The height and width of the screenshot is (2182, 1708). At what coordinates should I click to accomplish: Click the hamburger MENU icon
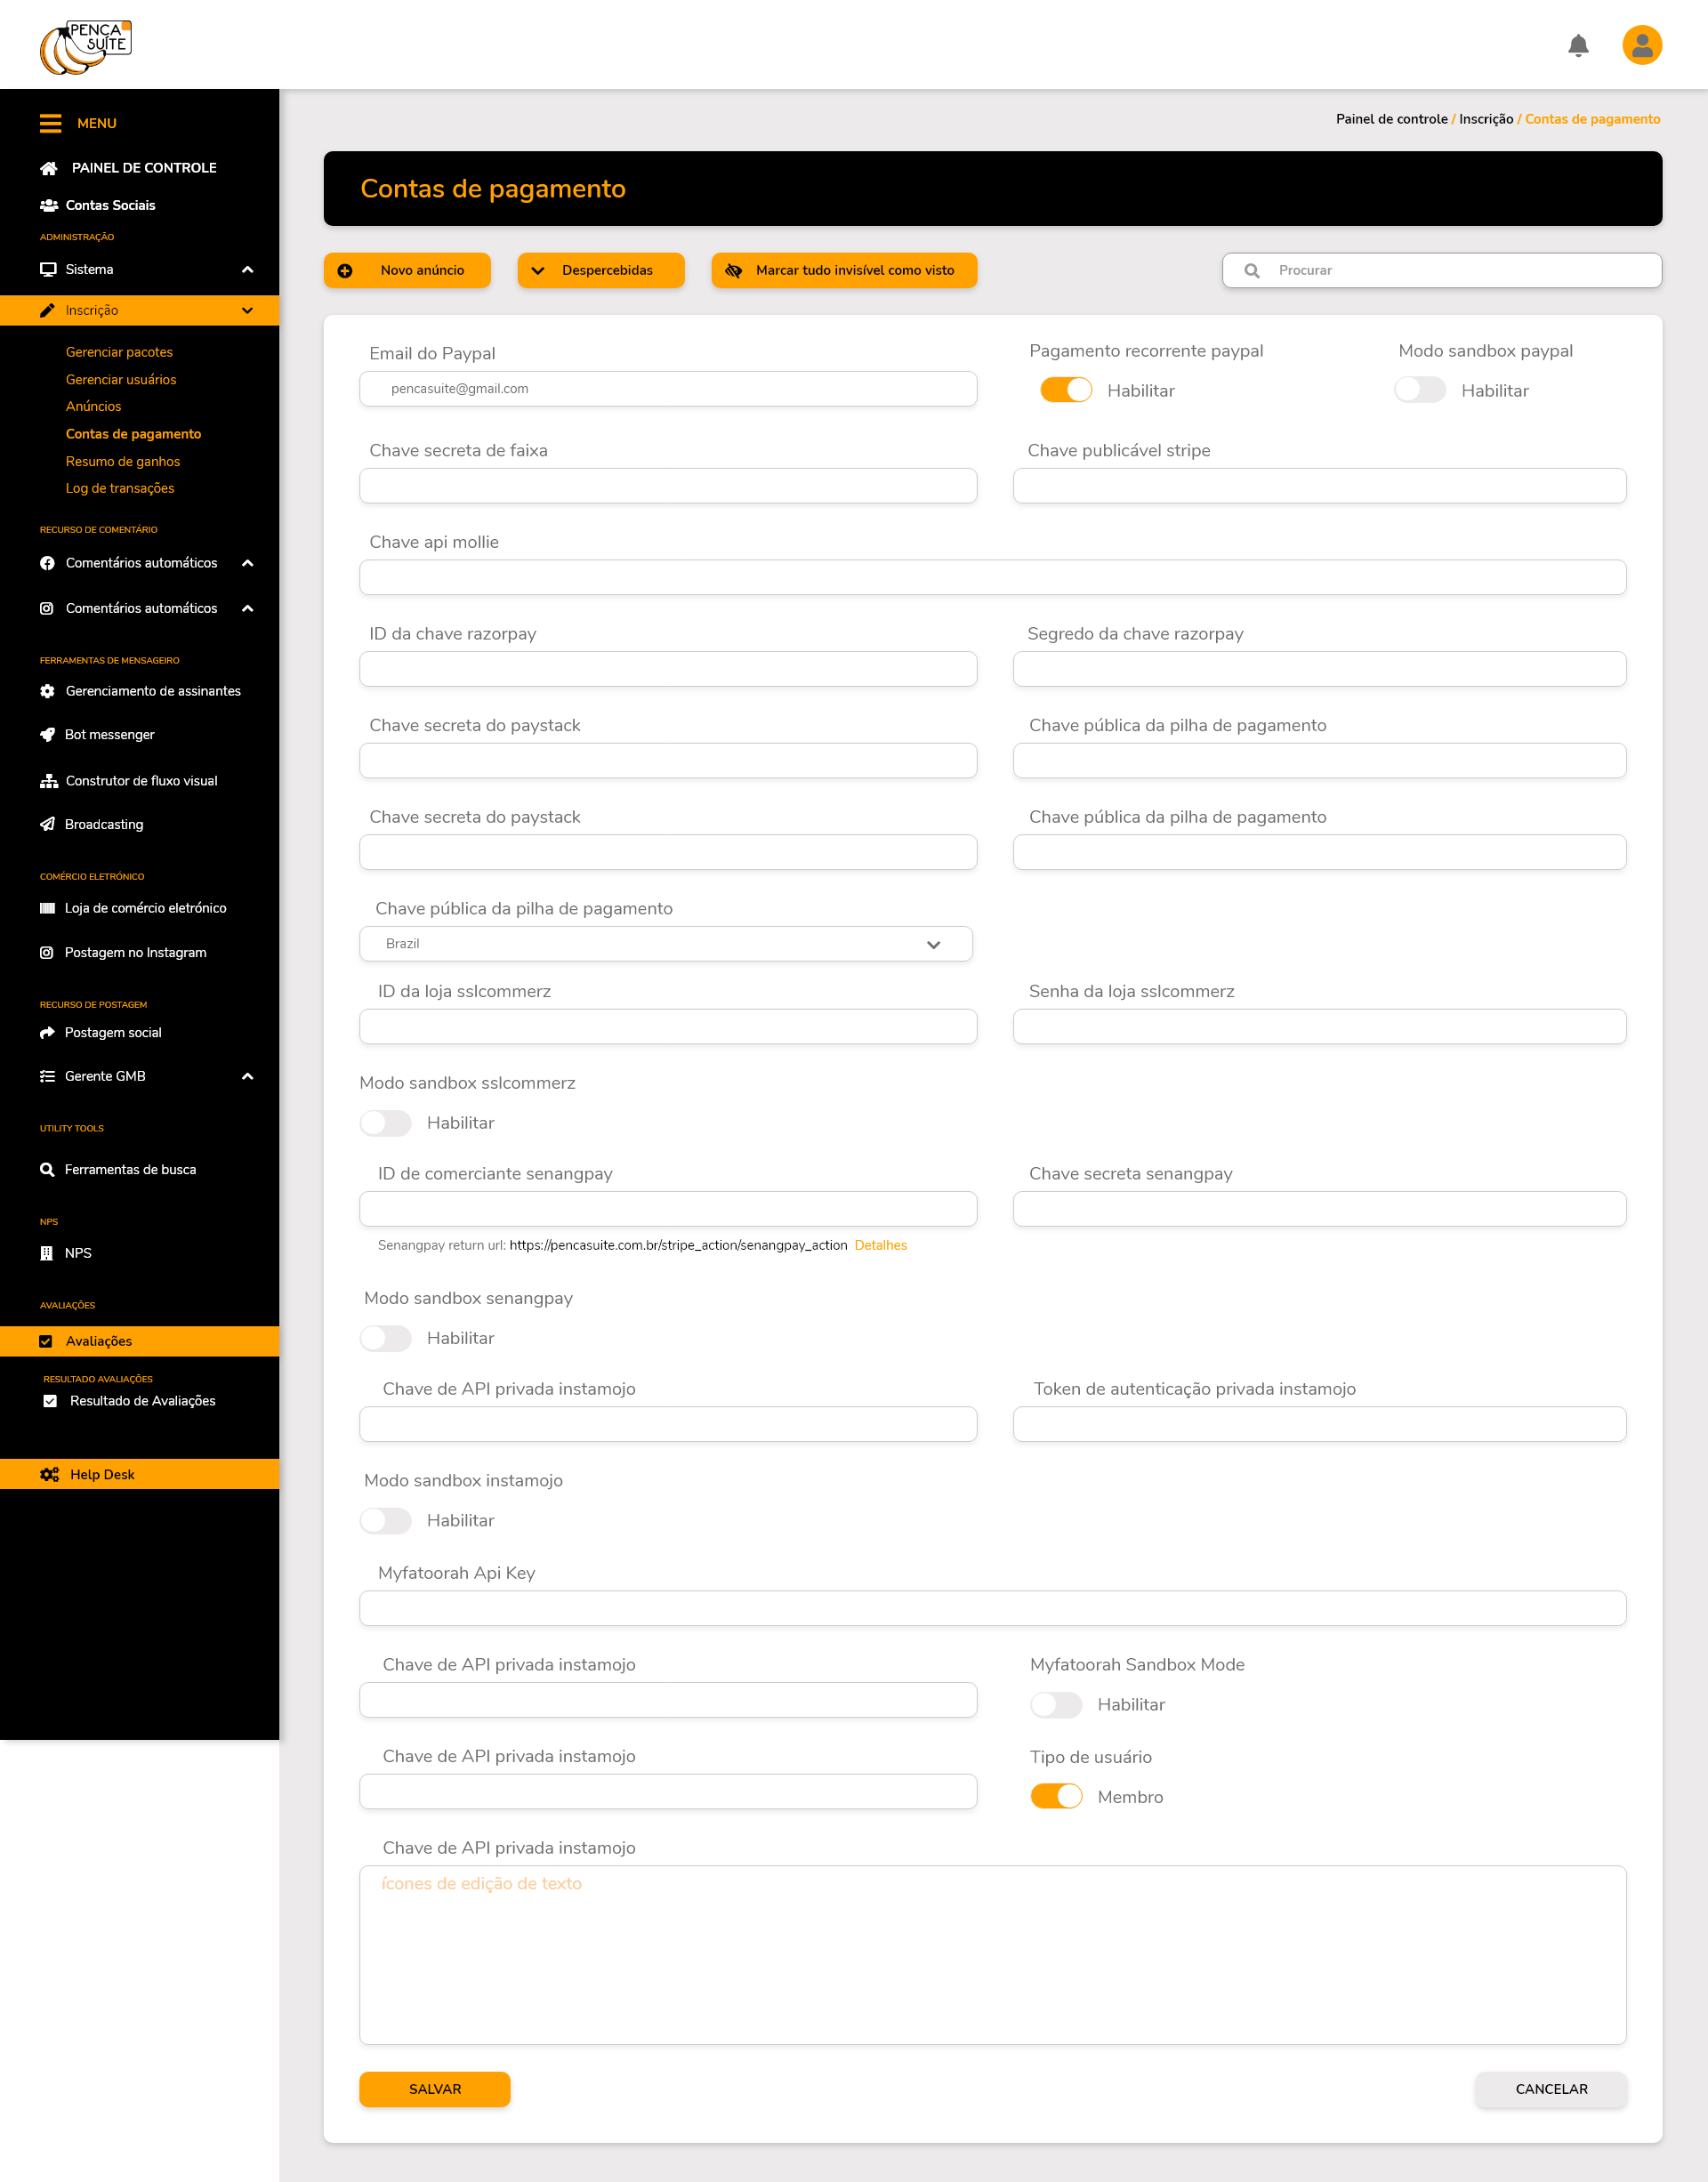coord(50,123)
